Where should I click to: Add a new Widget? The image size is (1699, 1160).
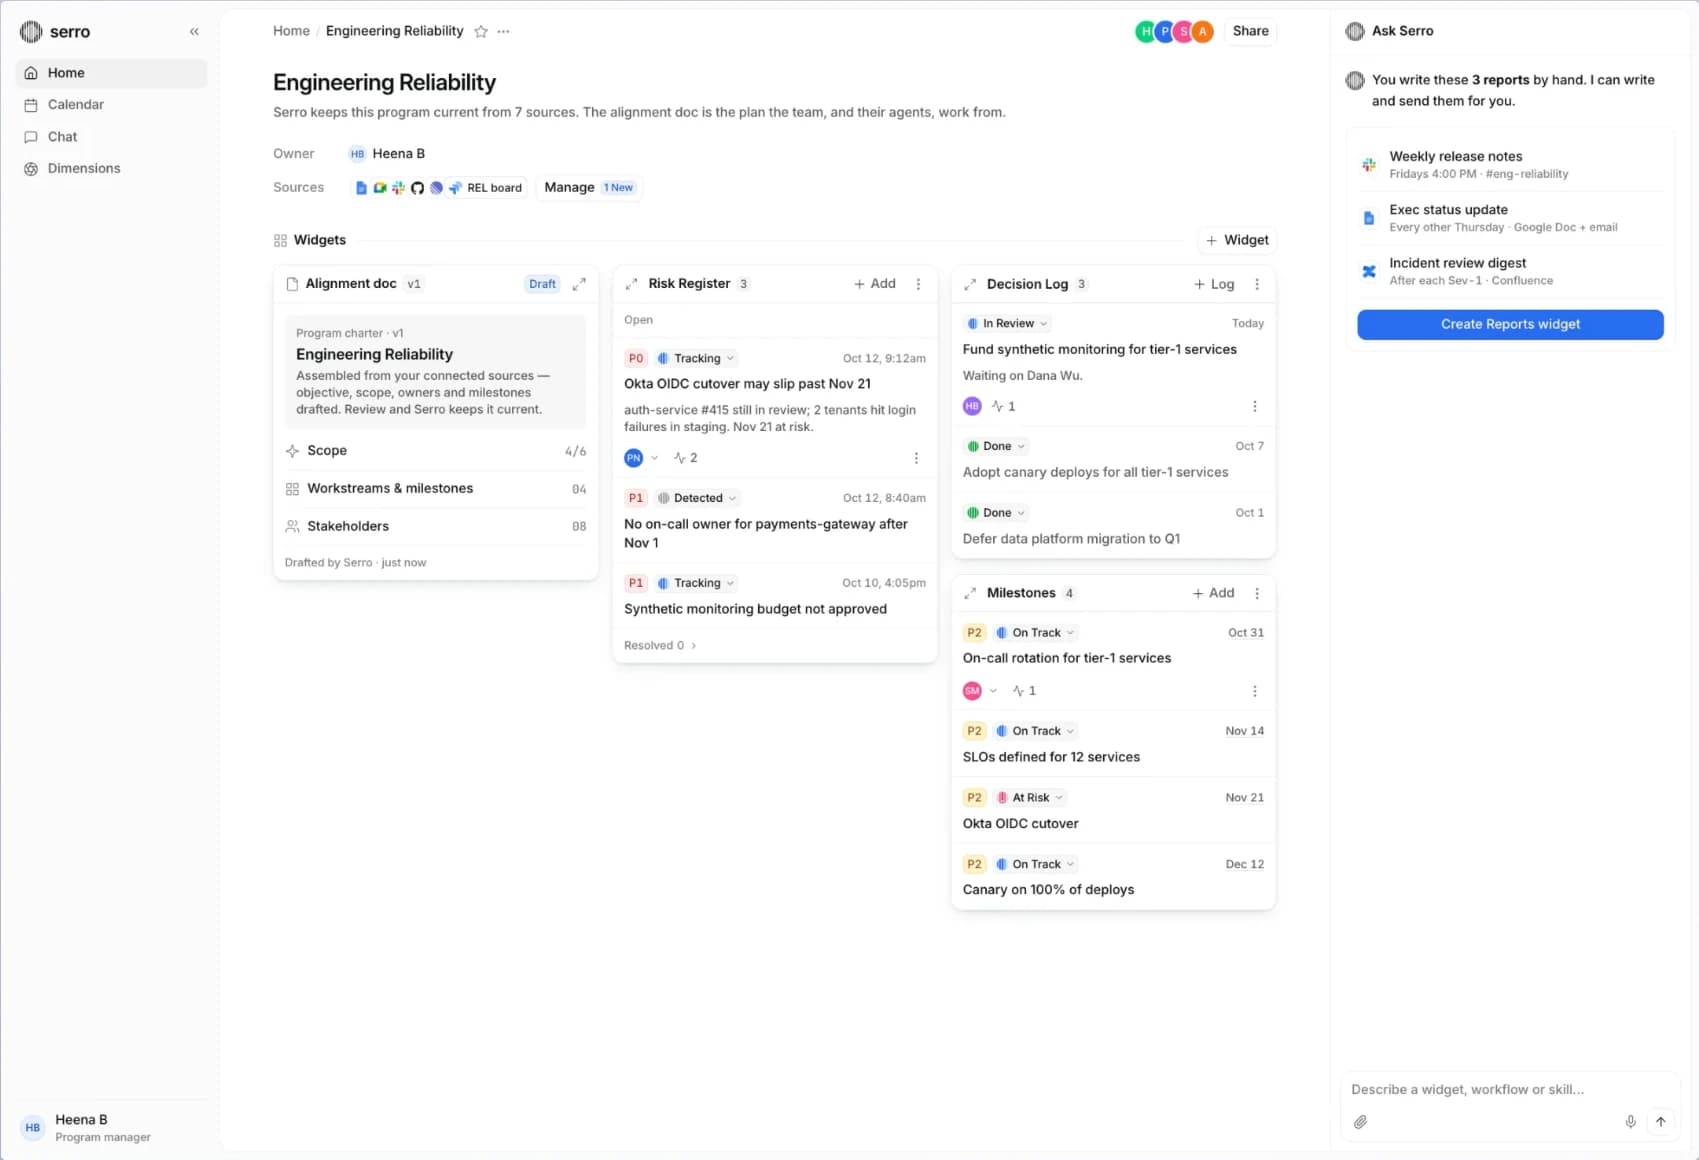point(1237,240)
